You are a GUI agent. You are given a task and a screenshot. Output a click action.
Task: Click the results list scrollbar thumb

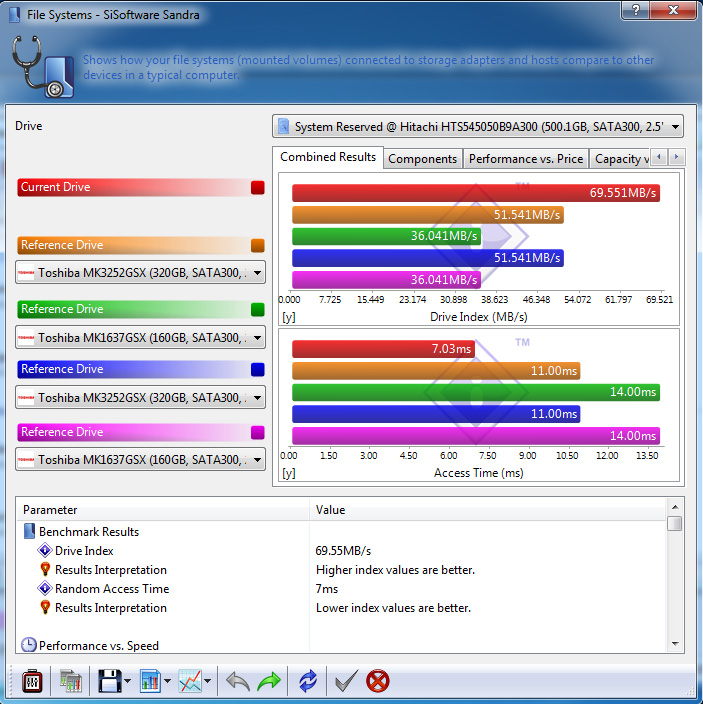674,524
